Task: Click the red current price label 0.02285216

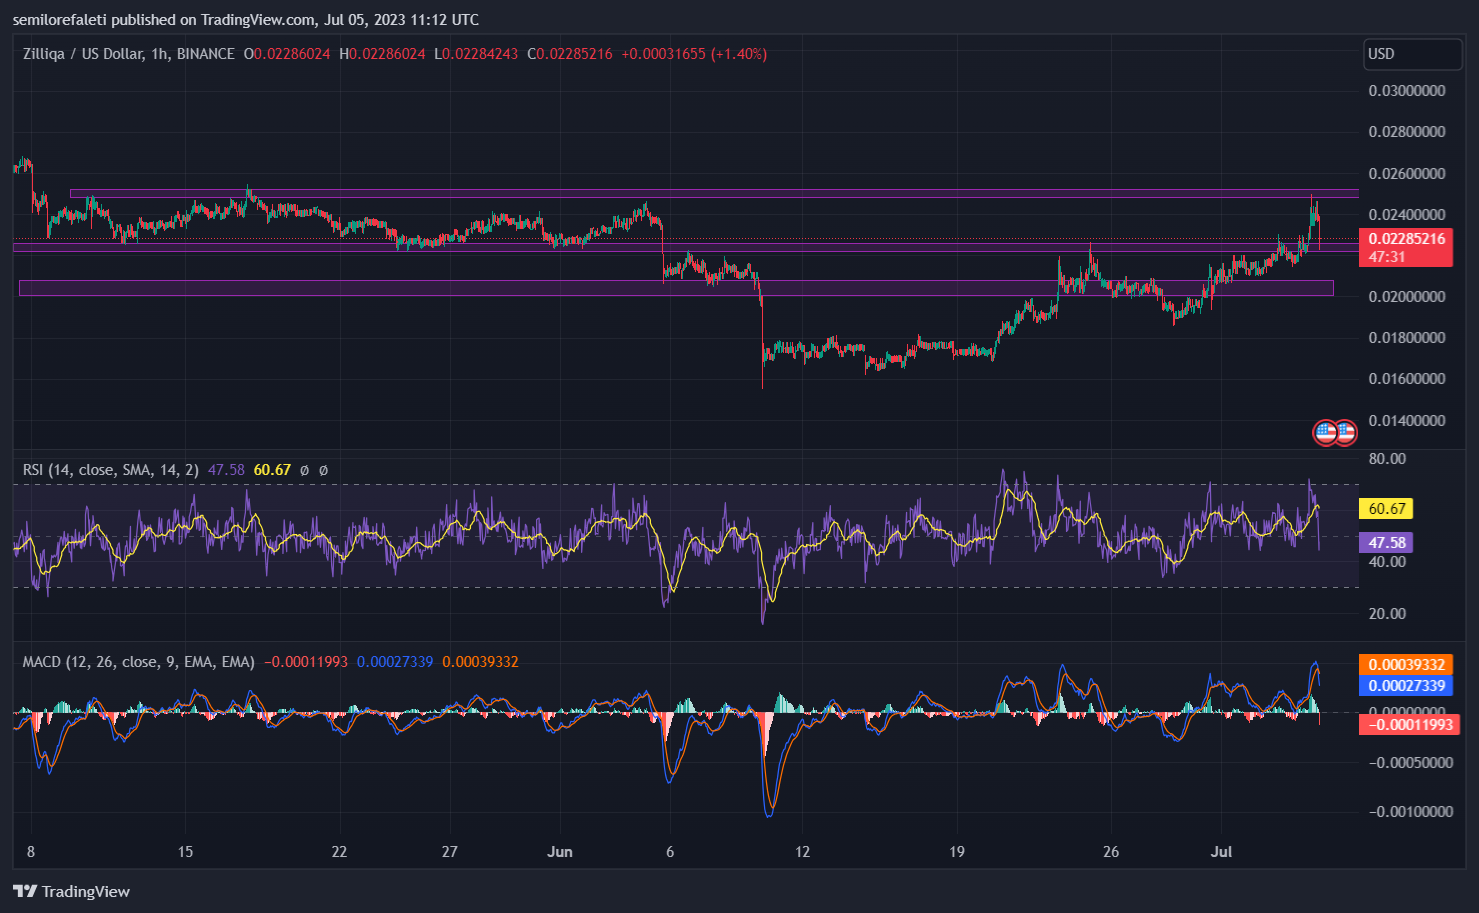Action: 1406,239
